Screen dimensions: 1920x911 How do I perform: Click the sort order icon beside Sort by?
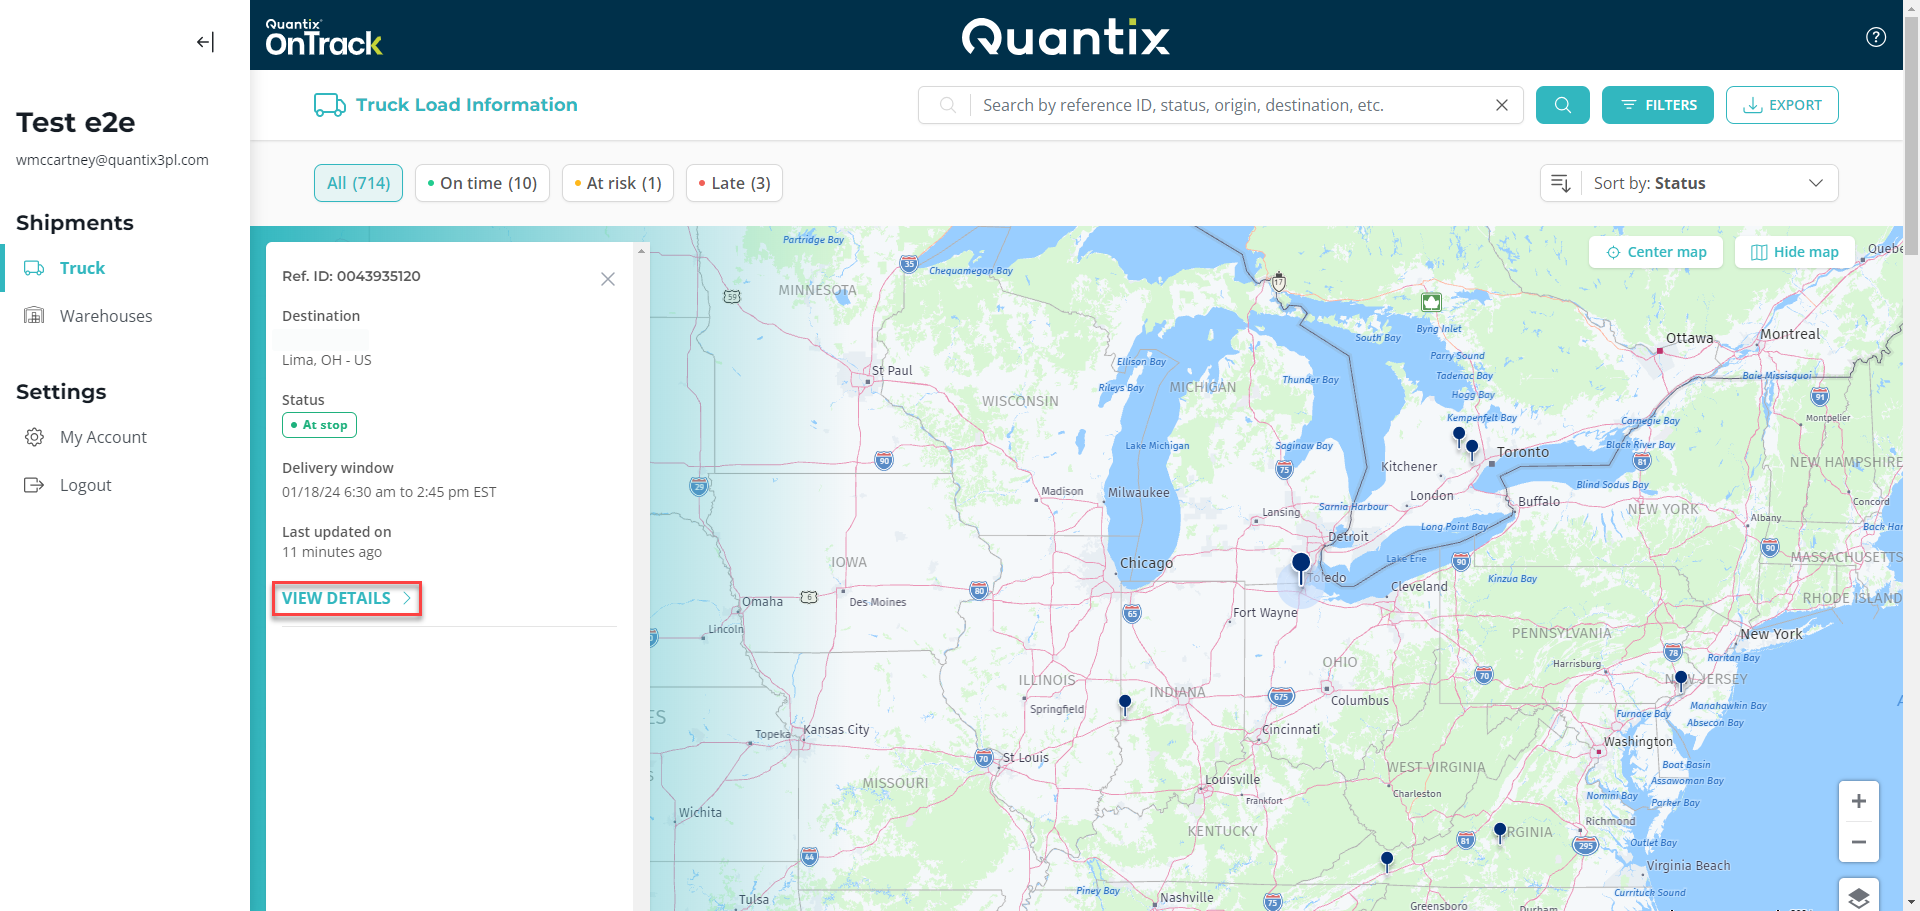point(1560,183)
